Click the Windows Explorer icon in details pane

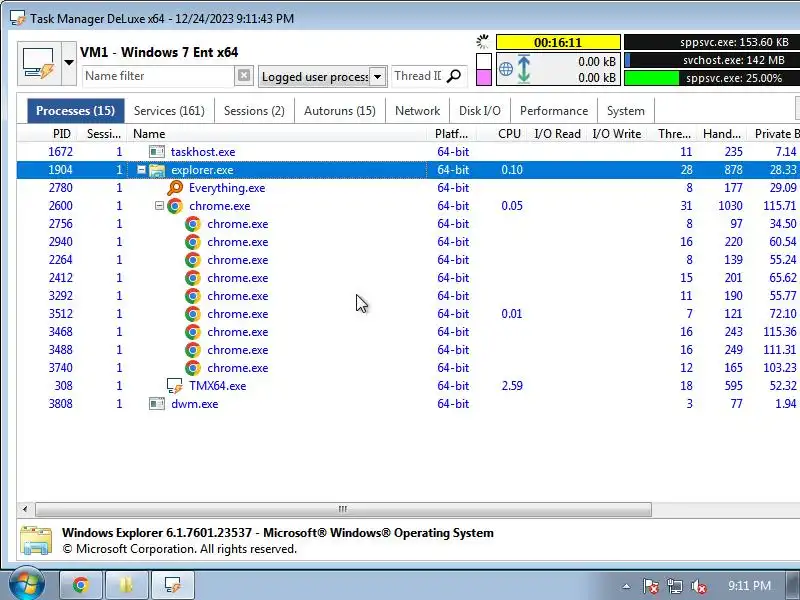(36, 540)
